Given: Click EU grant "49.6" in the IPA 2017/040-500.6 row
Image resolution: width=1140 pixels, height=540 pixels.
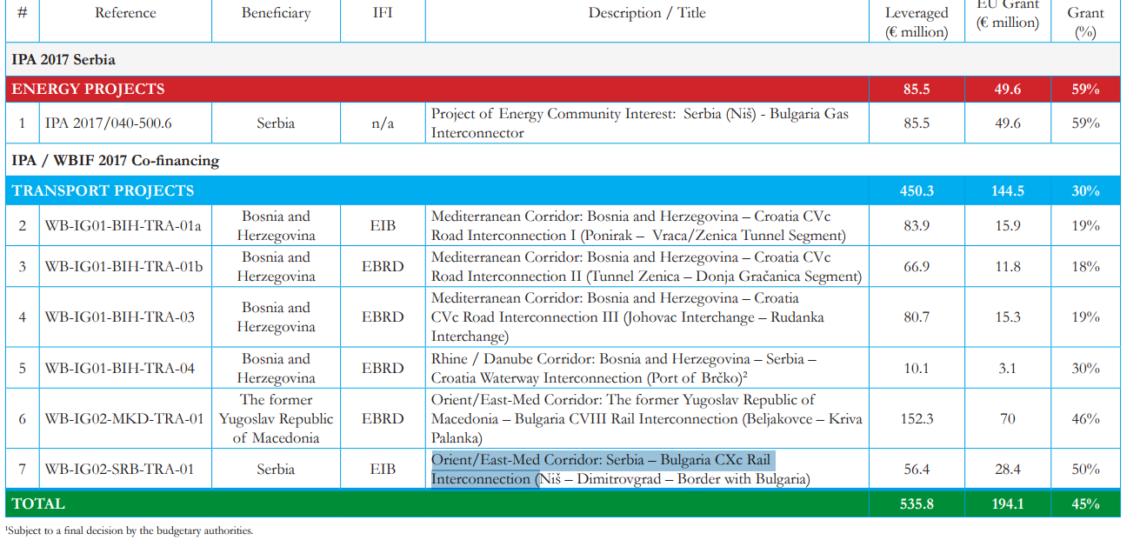Looking at the screenshot, I should click(x=1008, y=124).
